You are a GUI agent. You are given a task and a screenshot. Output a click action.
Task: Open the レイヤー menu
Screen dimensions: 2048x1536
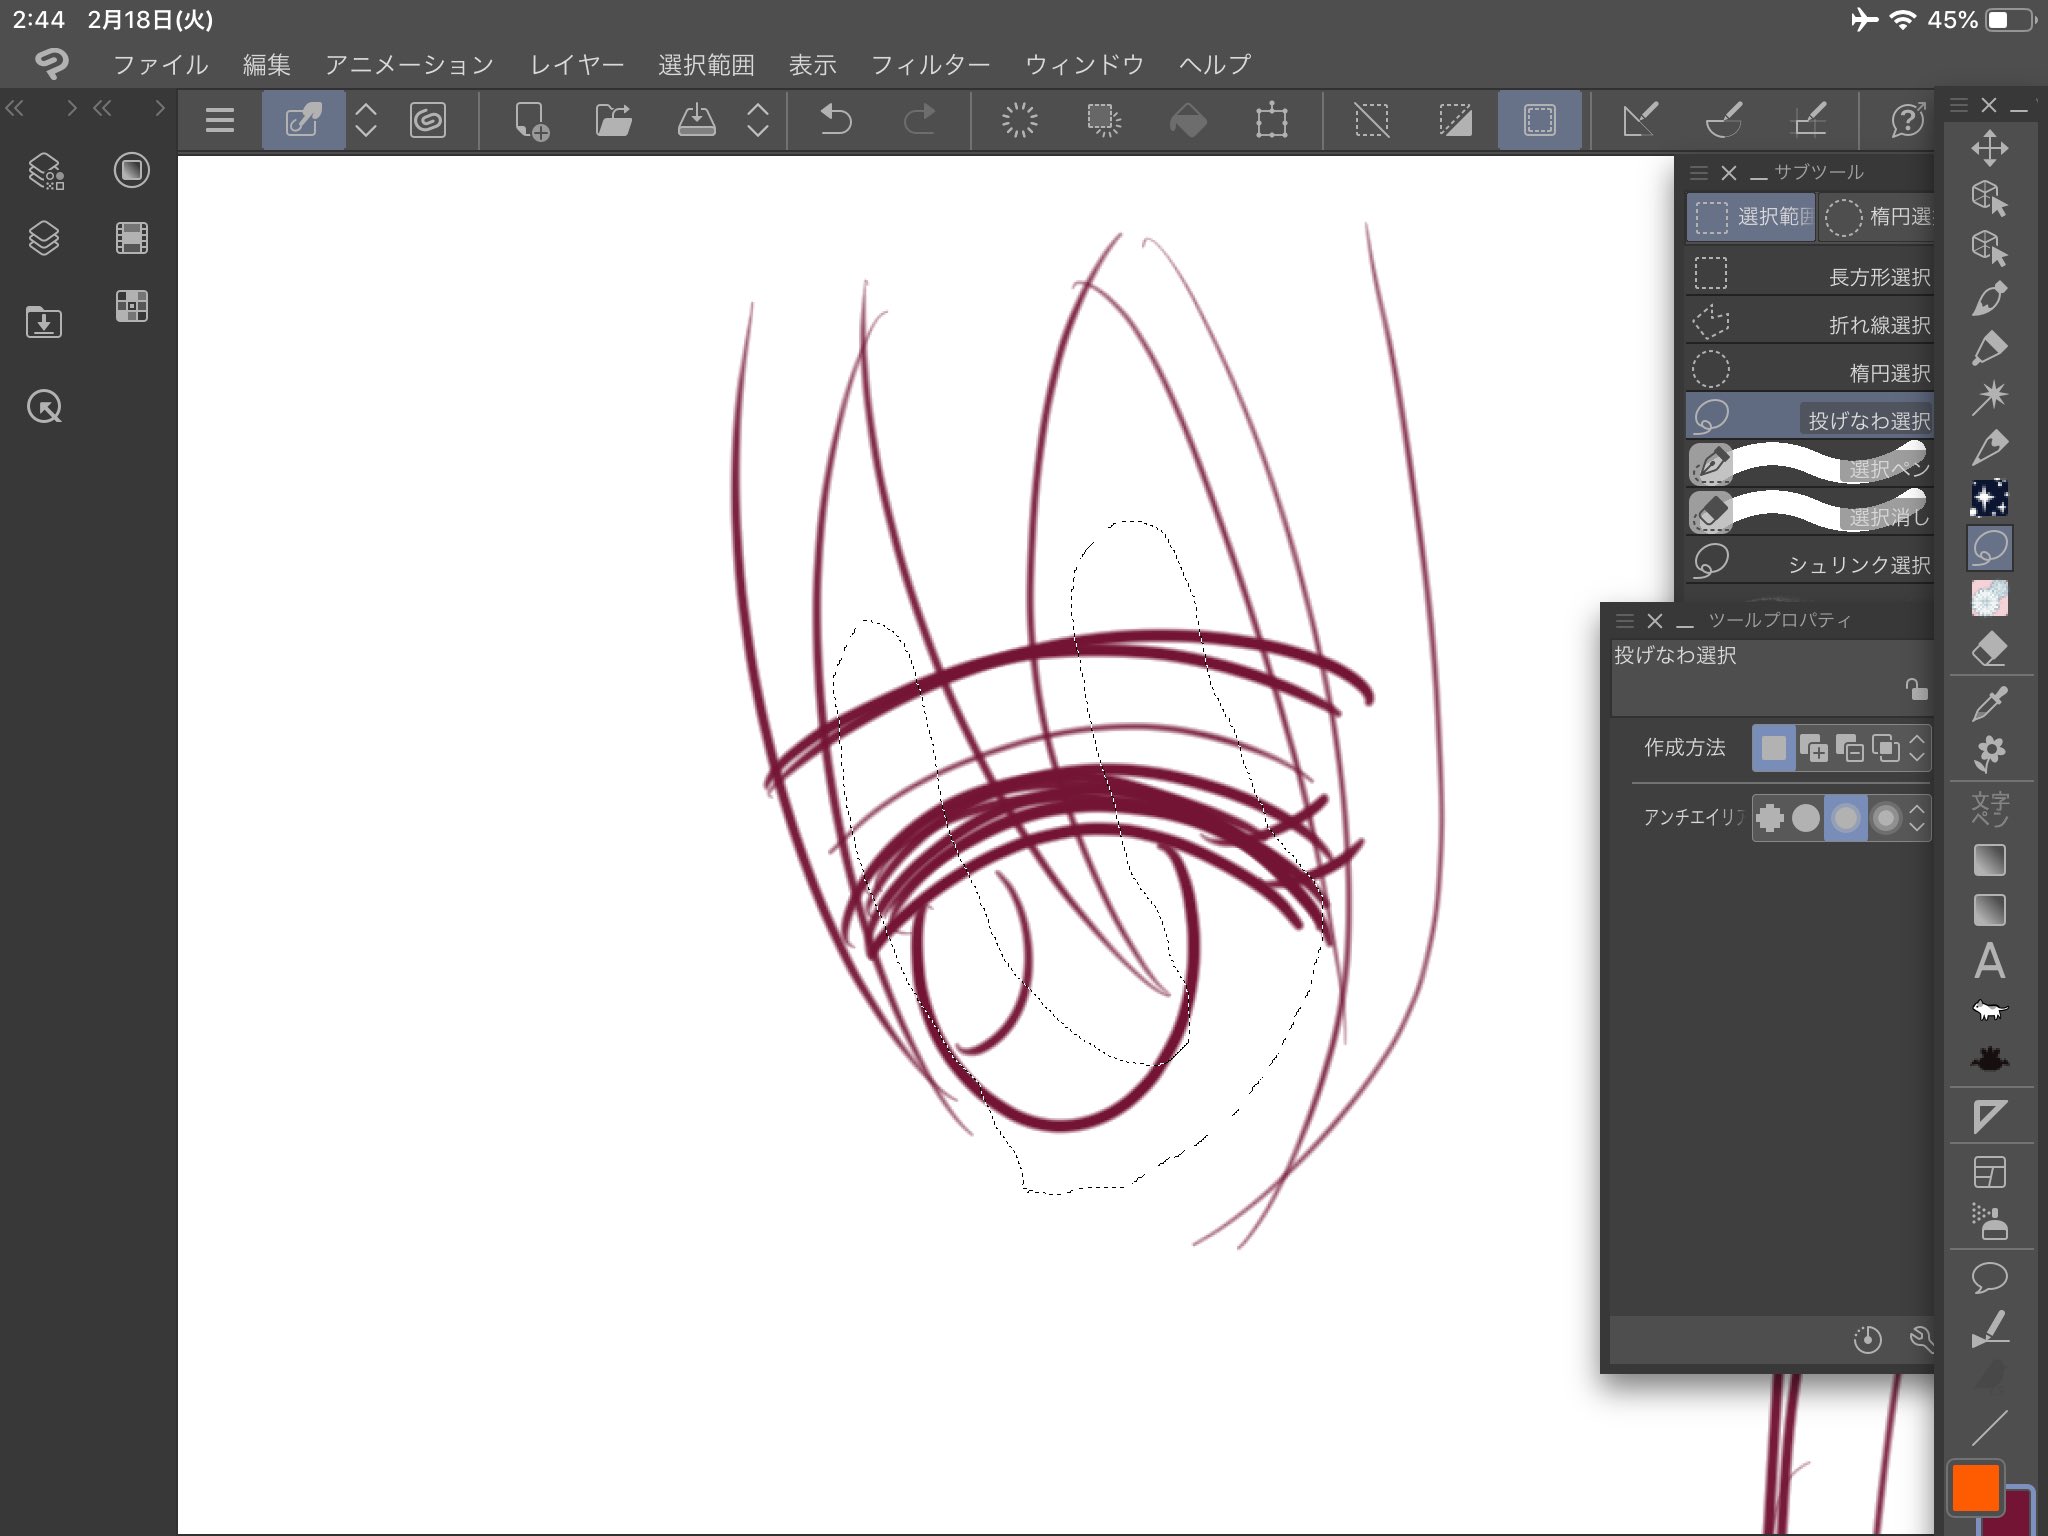(x=577, y=65)
